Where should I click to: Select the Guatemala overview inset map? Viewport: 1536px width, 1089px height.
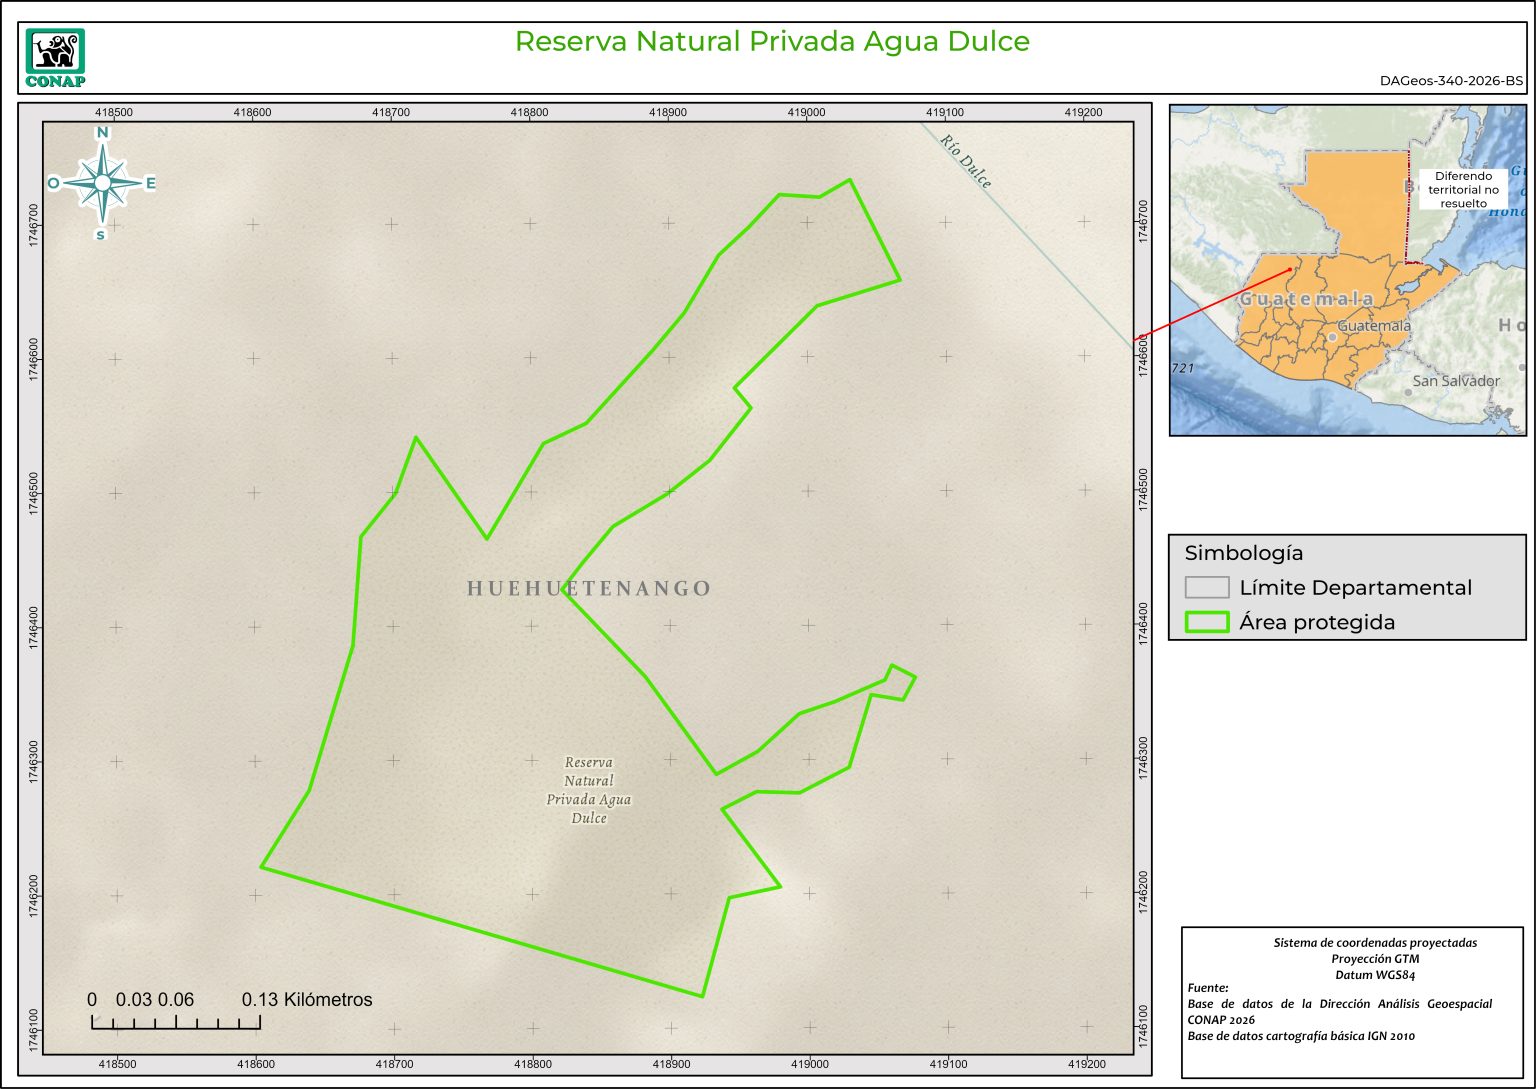click(1347, 270)
